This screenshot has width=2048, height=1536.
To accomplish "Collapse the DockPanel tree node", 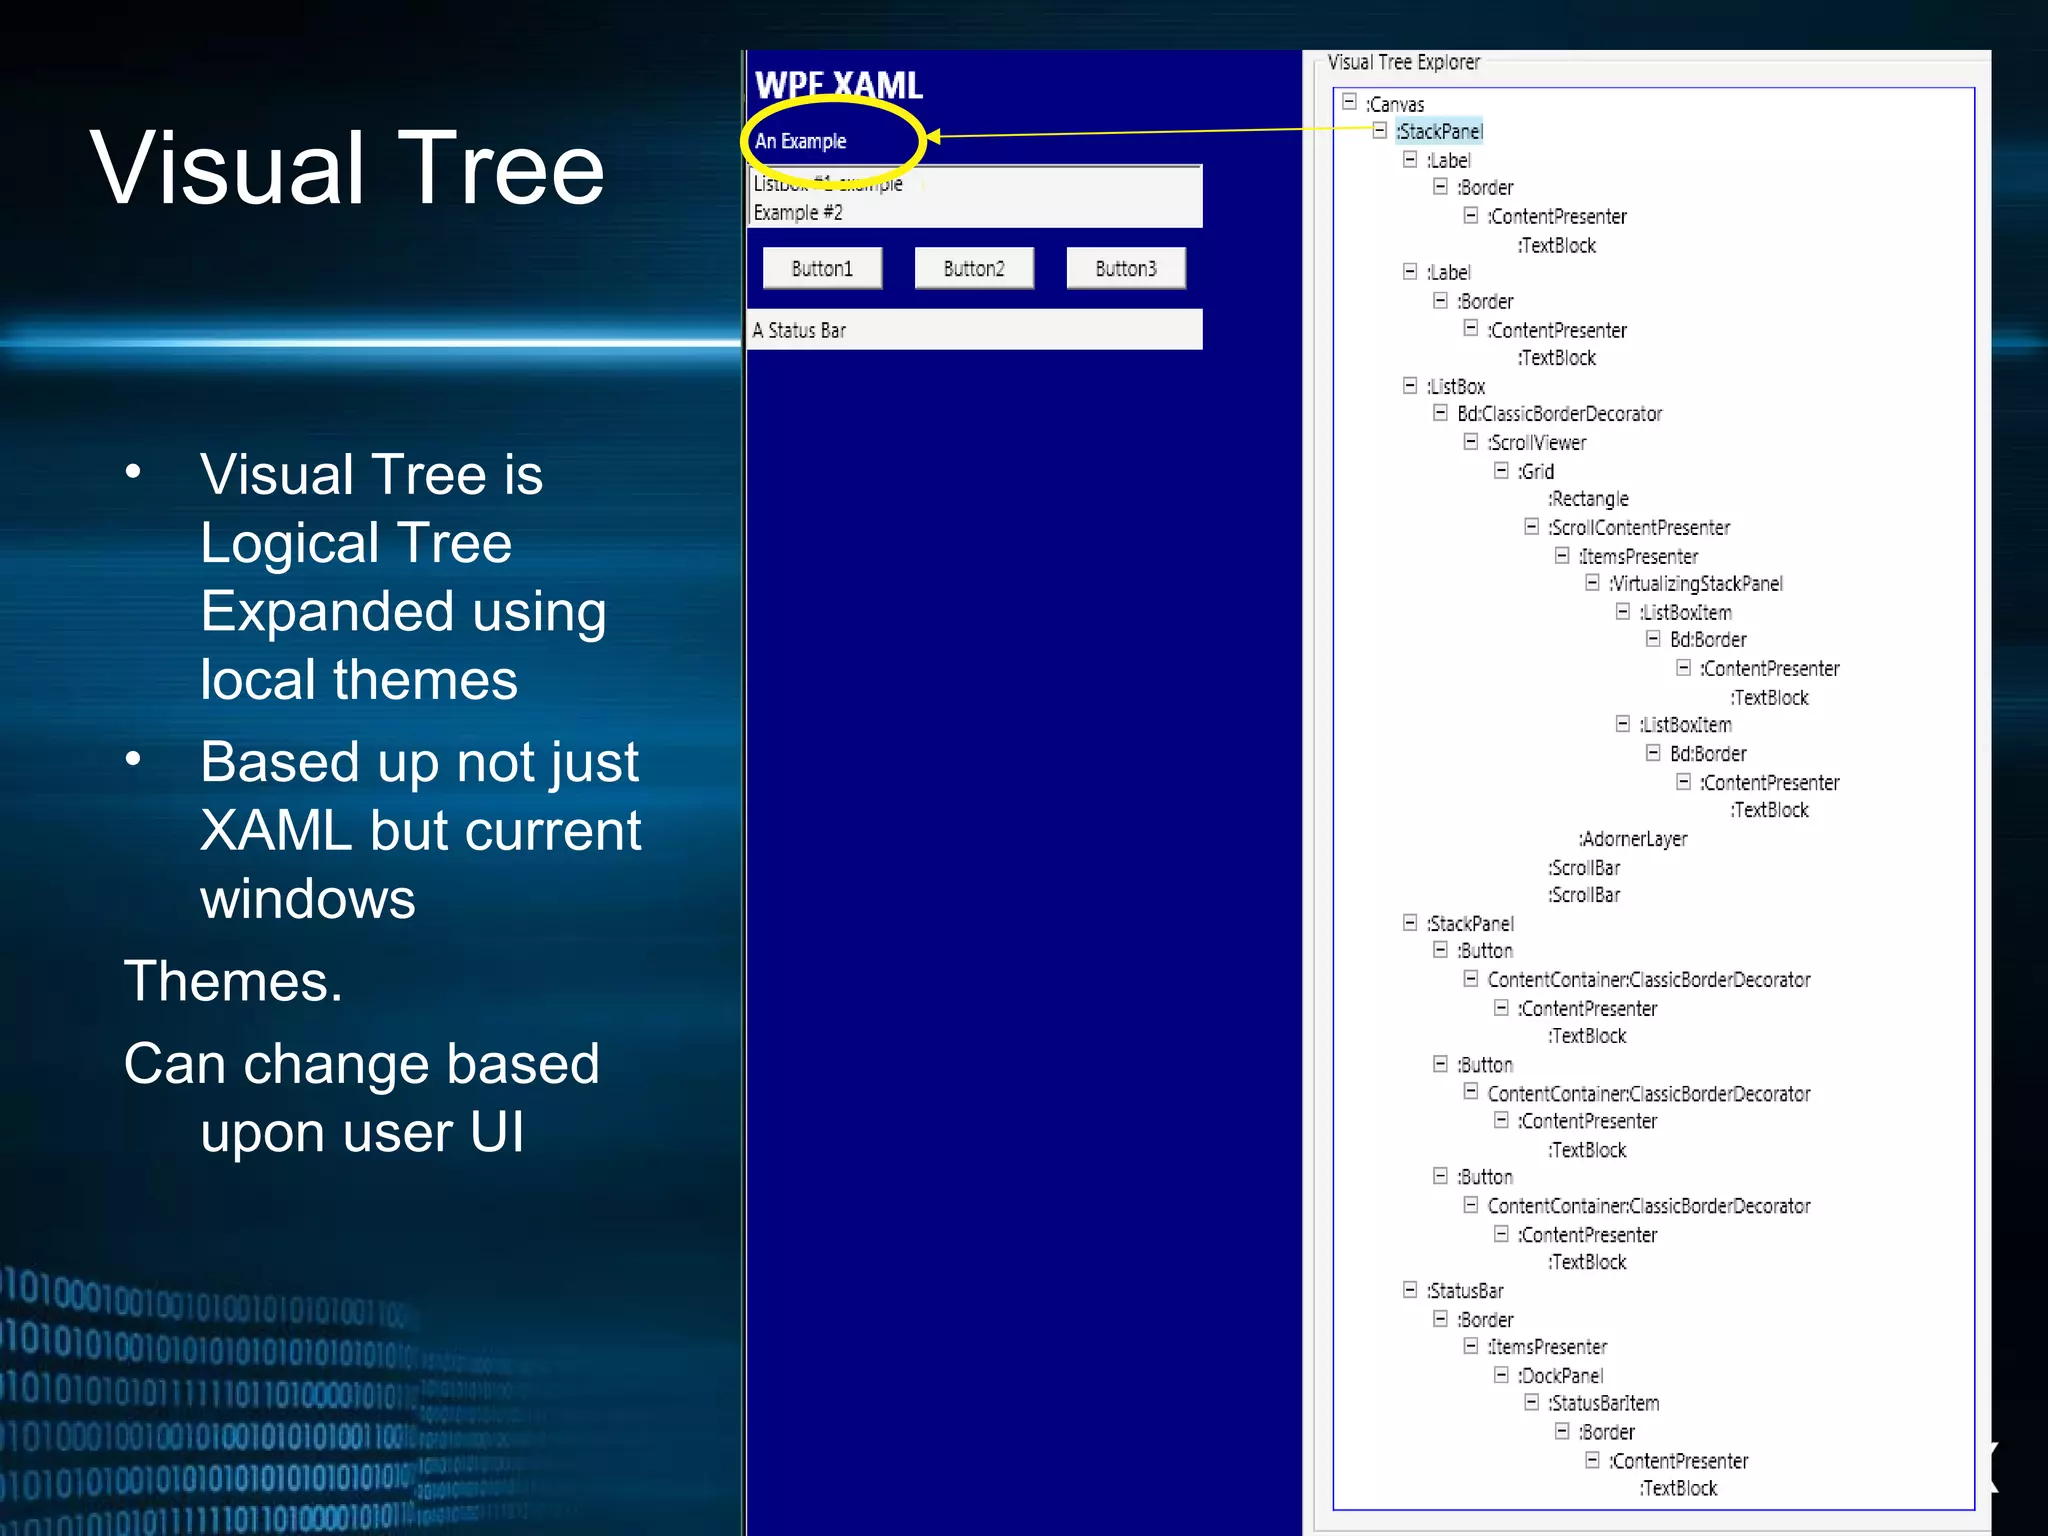I will pos(1501,1375).
